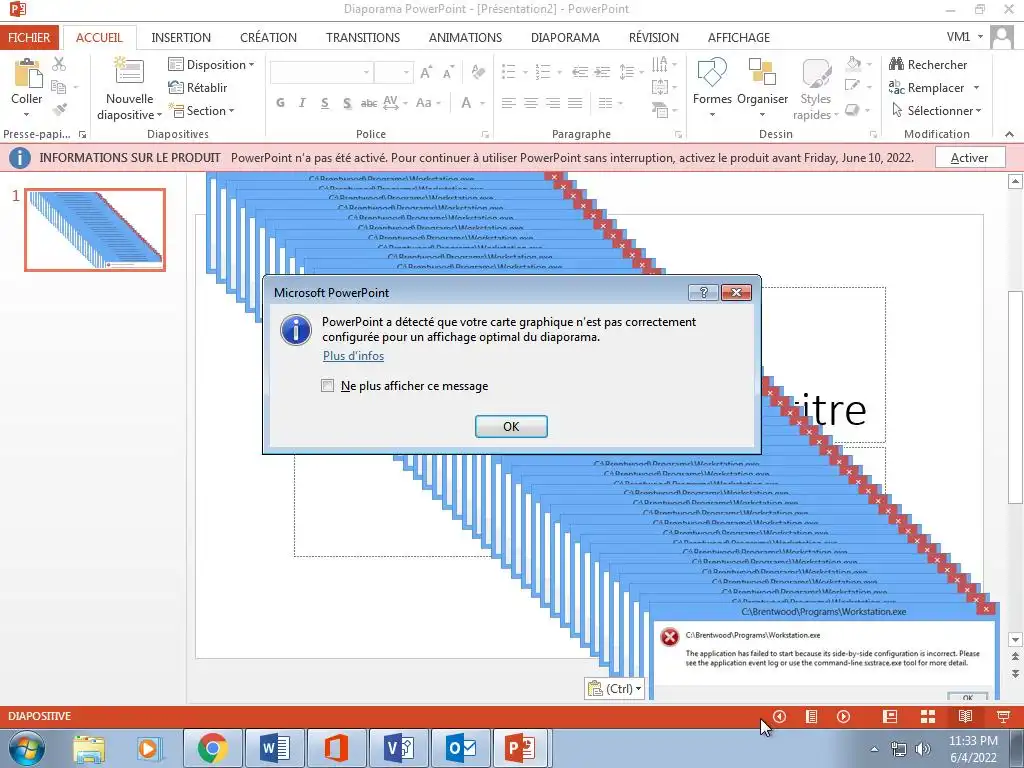Click OK in the Microsoft PowerPoint dialog
Image resolution: width=1024 pixels, height=768 pixels.
[x=511, y=426]
